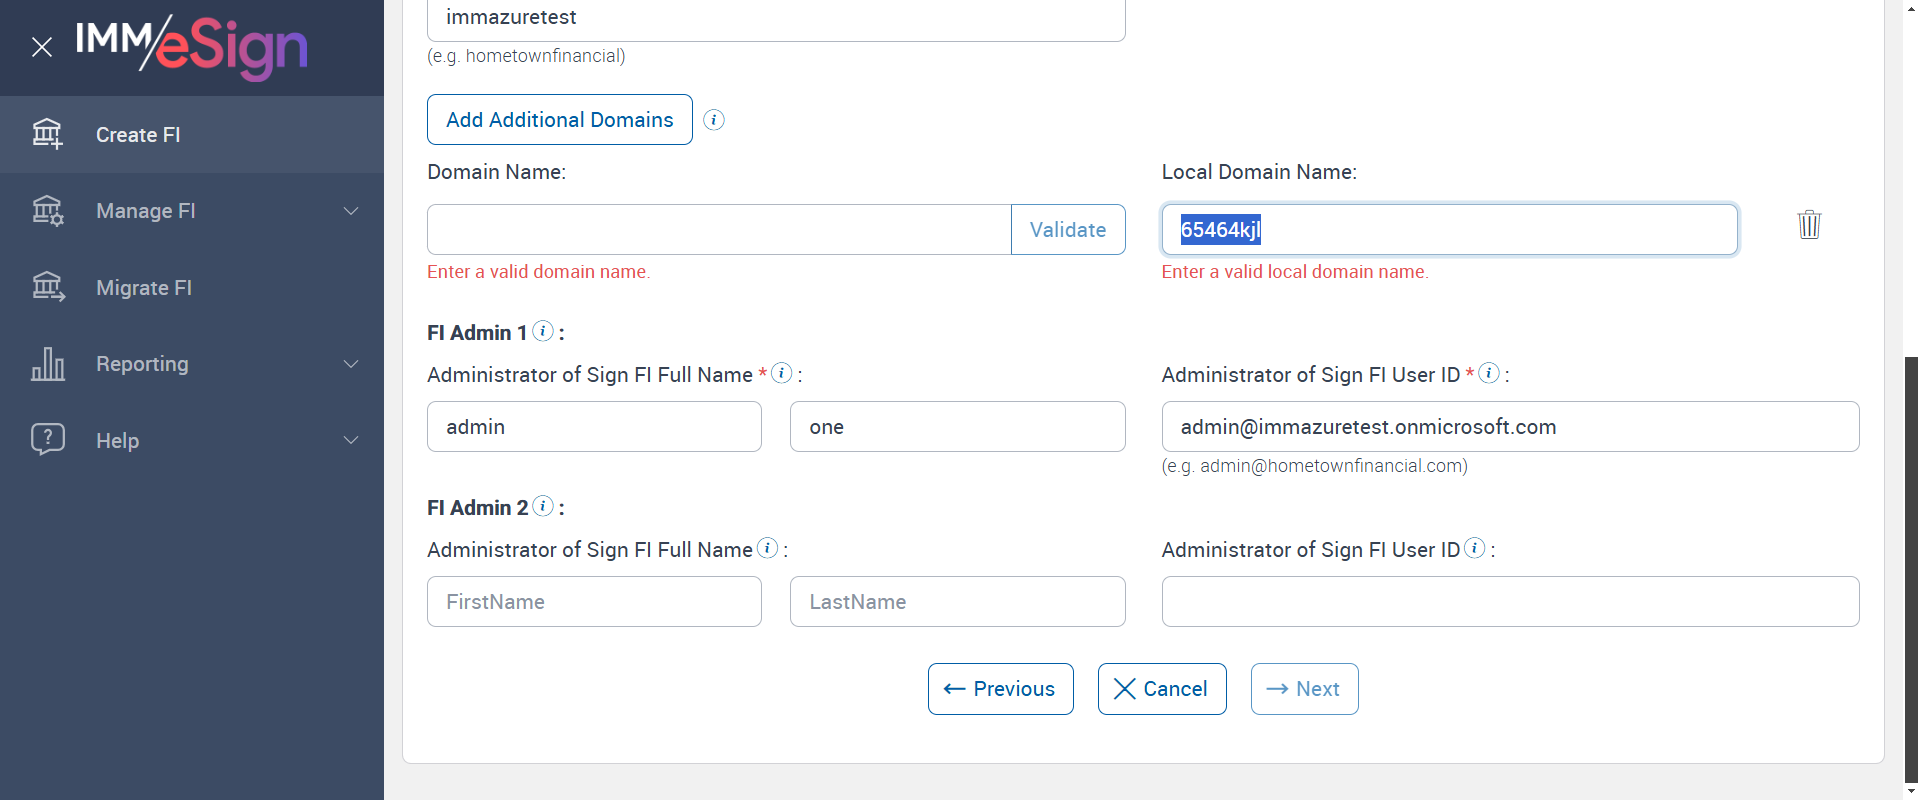Screen dimensions: 1920x800
Task: Open the Migrate FI menu item
Action: click(x=144, y=288)
